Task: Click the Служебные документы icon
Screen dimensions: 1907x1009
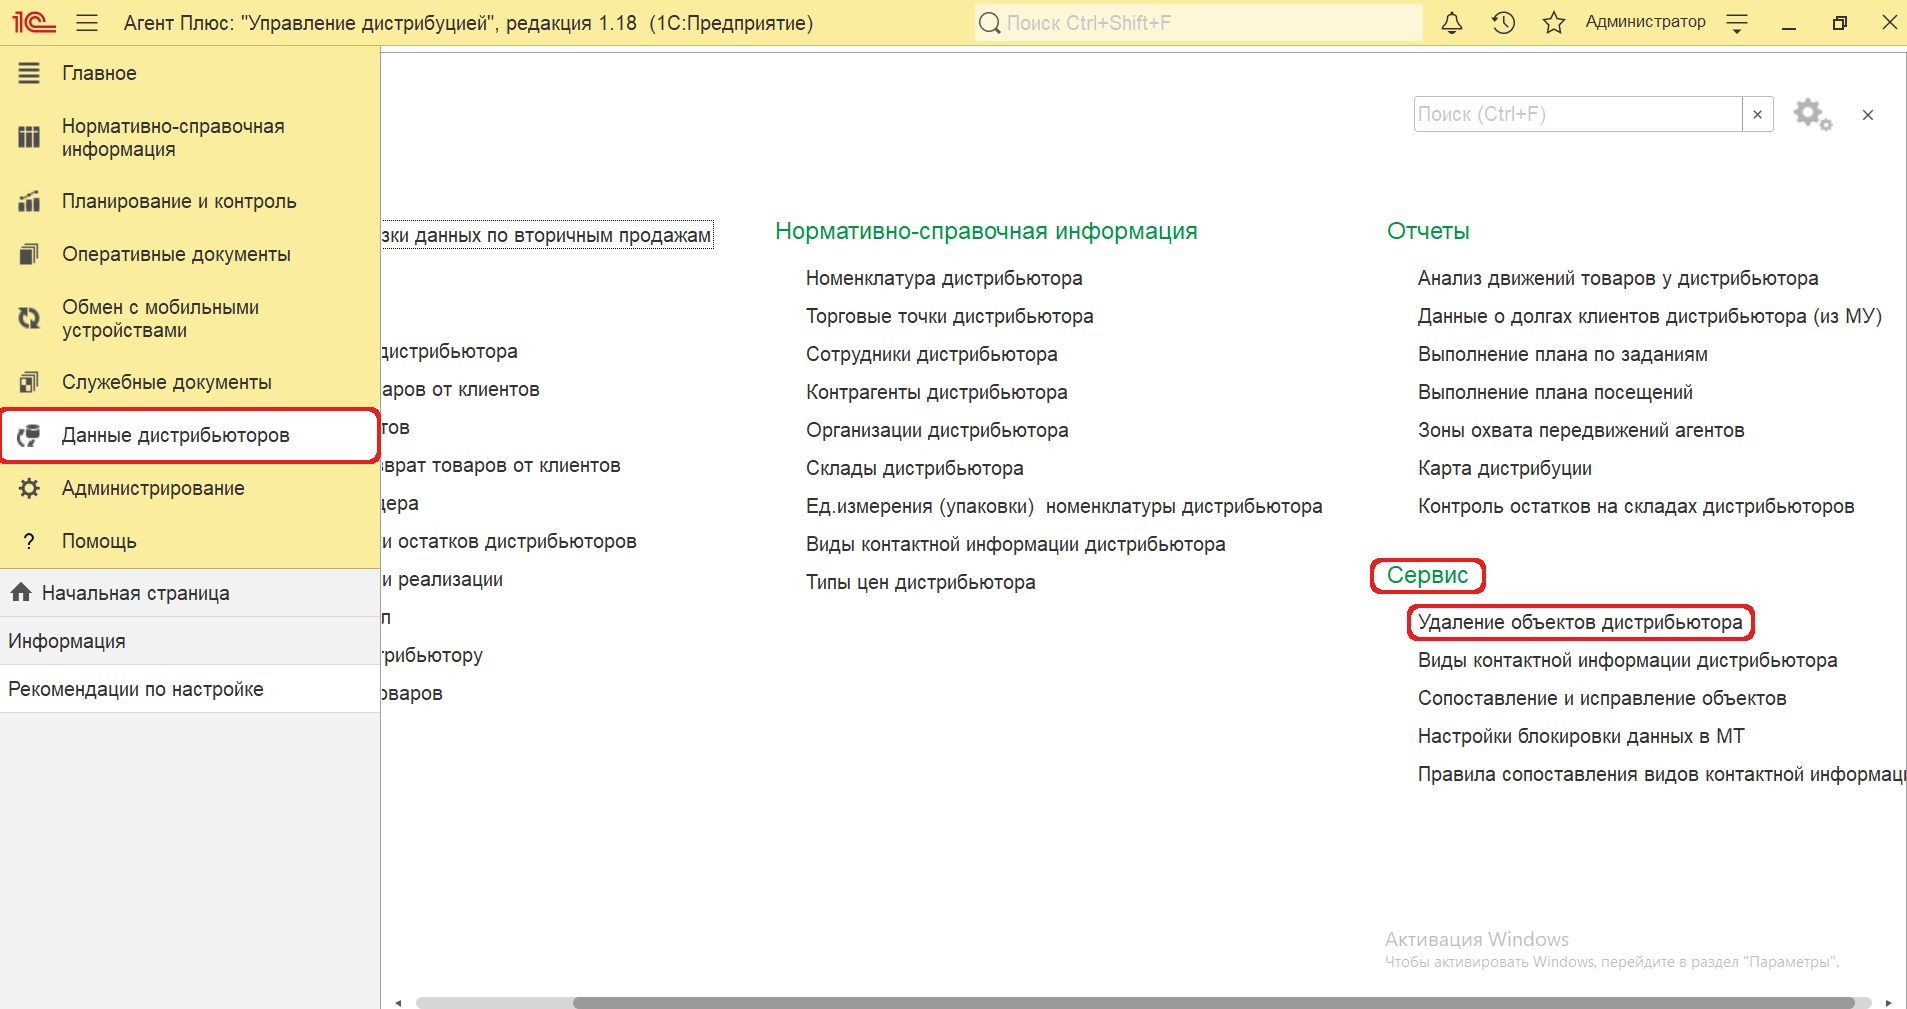Action: coord(29,382)
